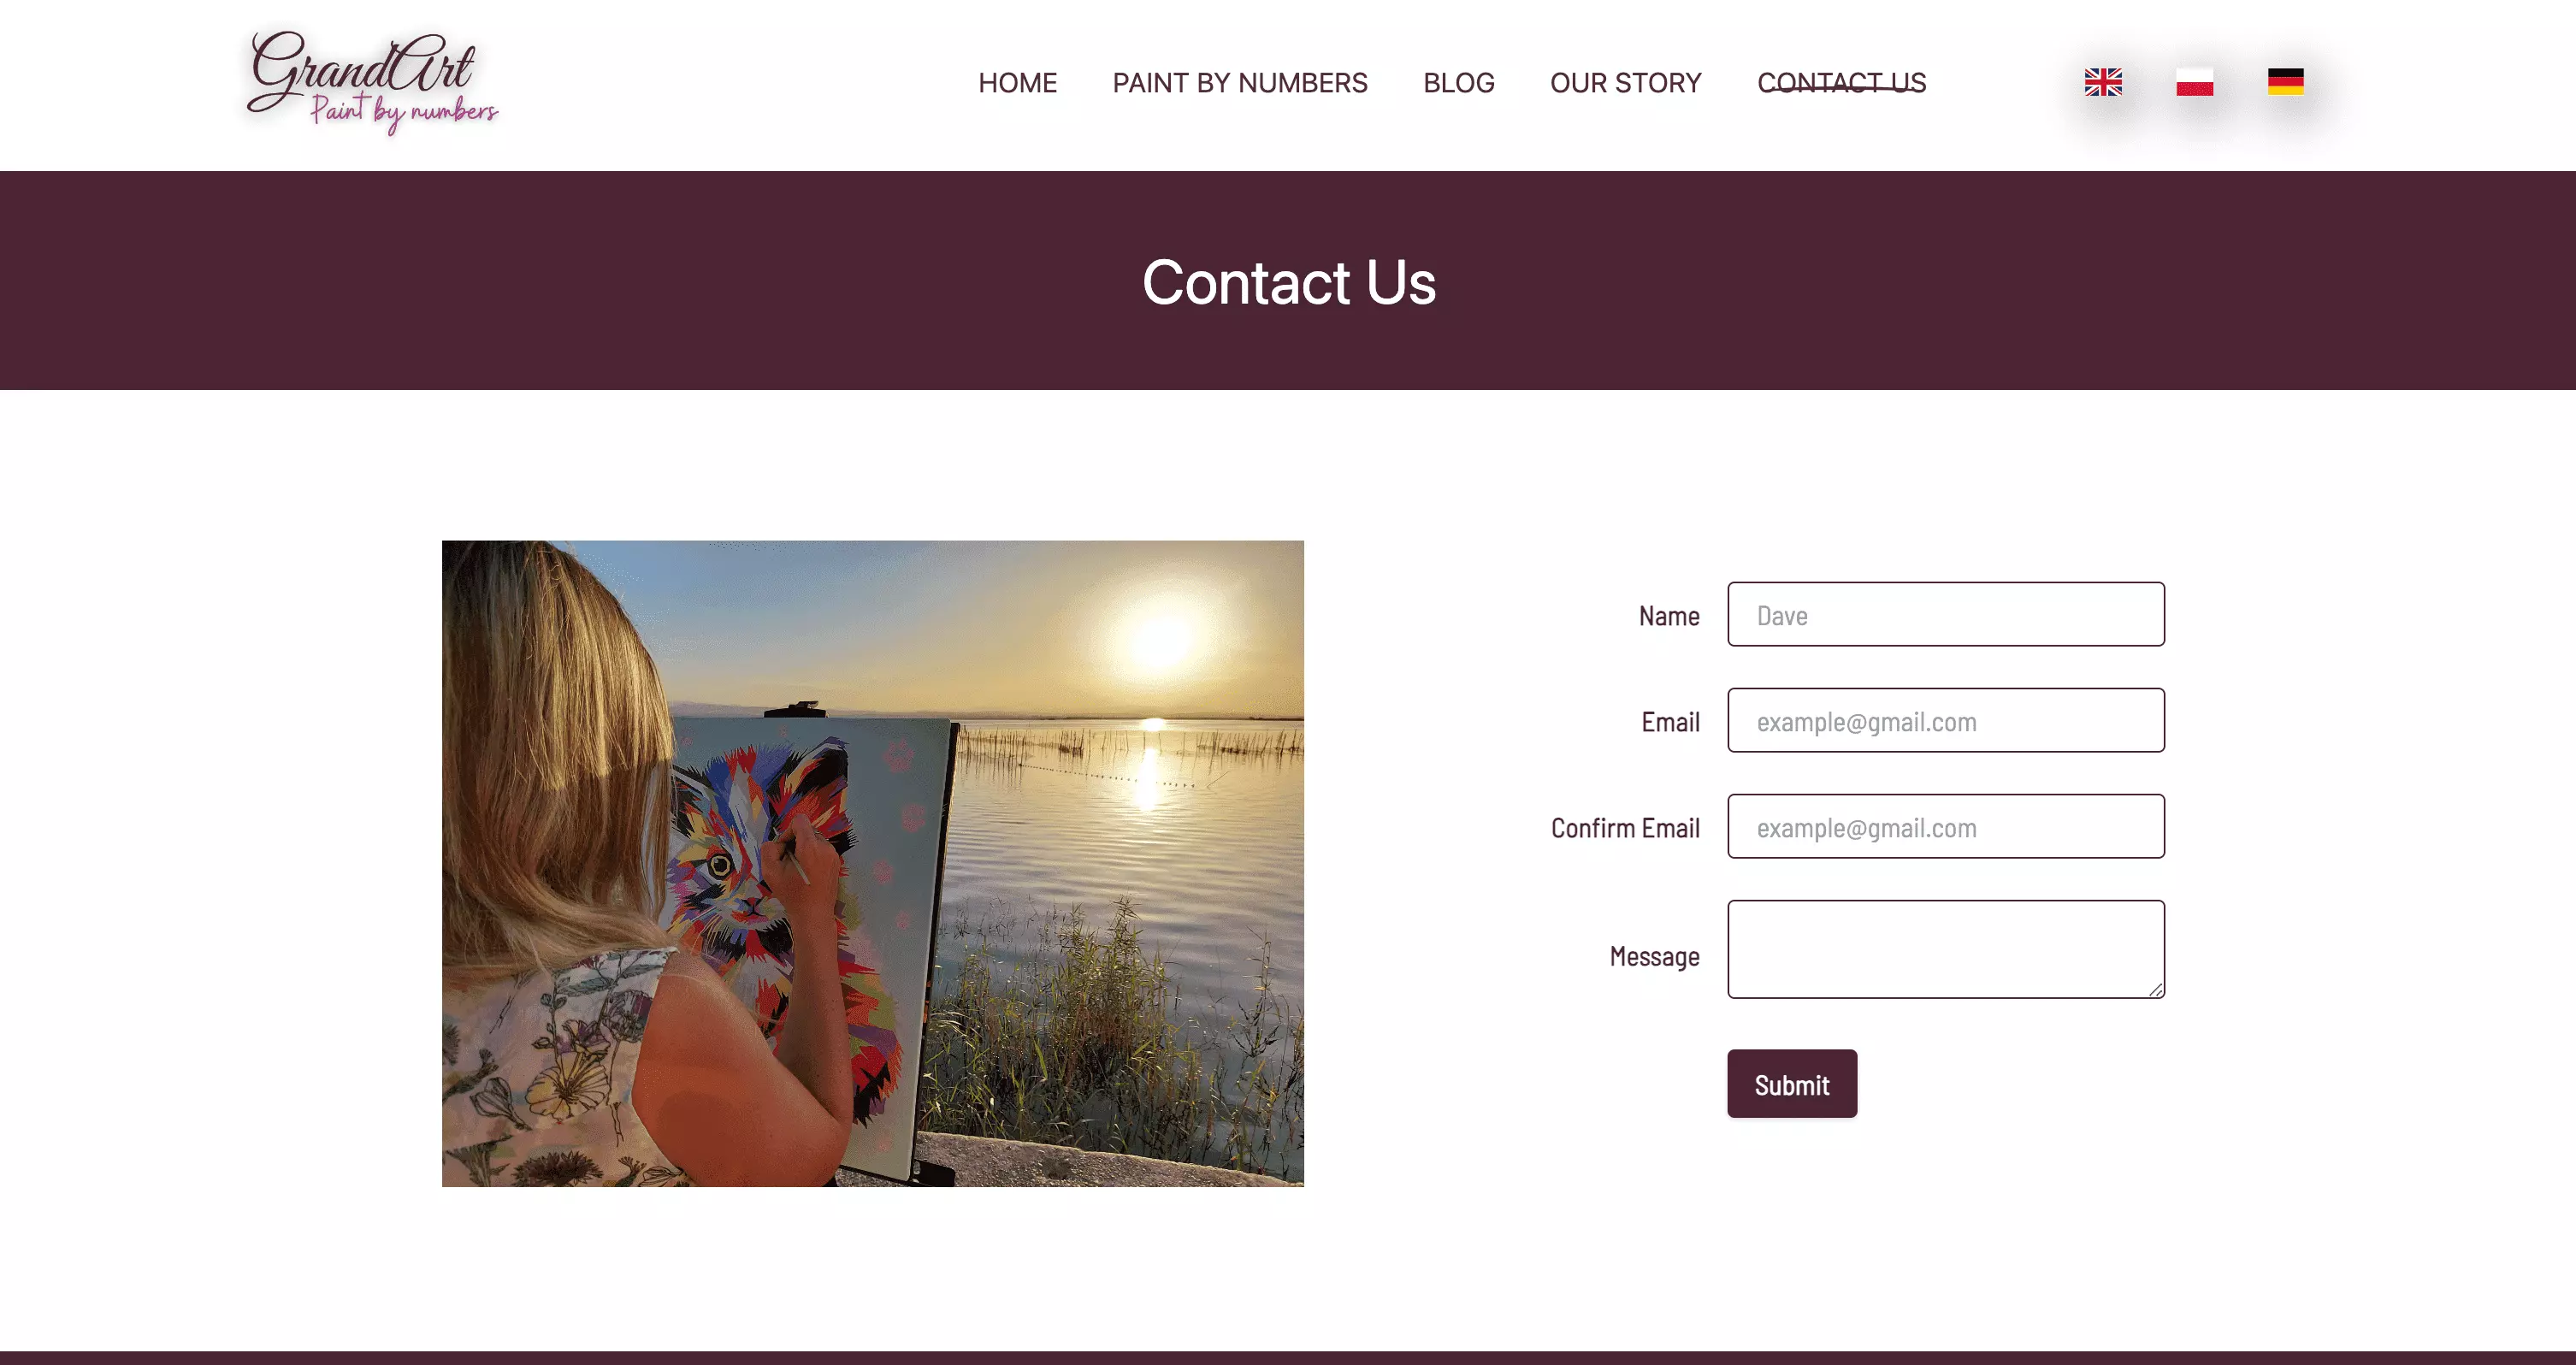Select the Confirm Email input field
Image resolution: width=2576 pixels, height=1365 pixels.
coord(1945,826)
